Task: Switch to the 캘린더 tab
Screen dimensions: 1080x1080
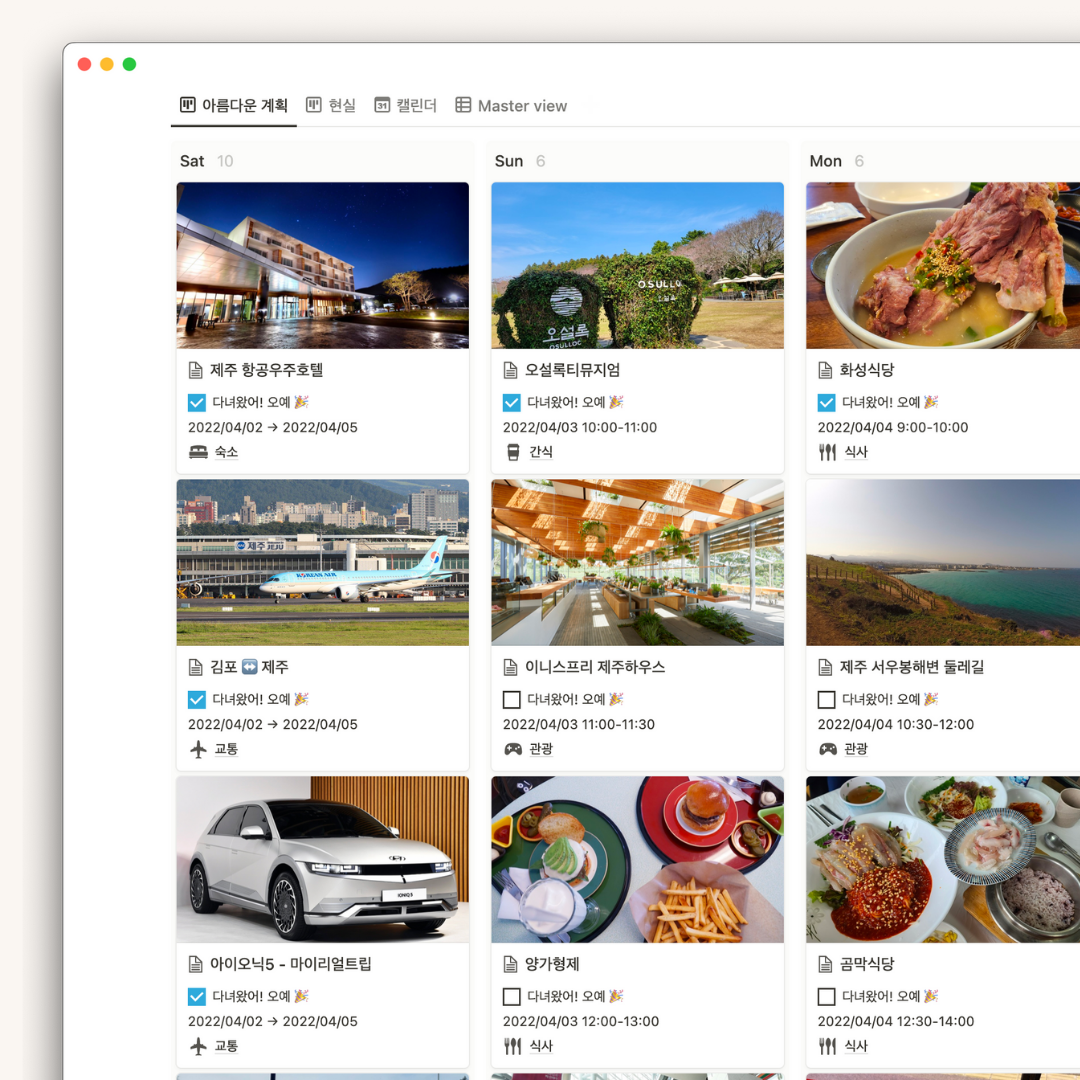Action: 405,105
